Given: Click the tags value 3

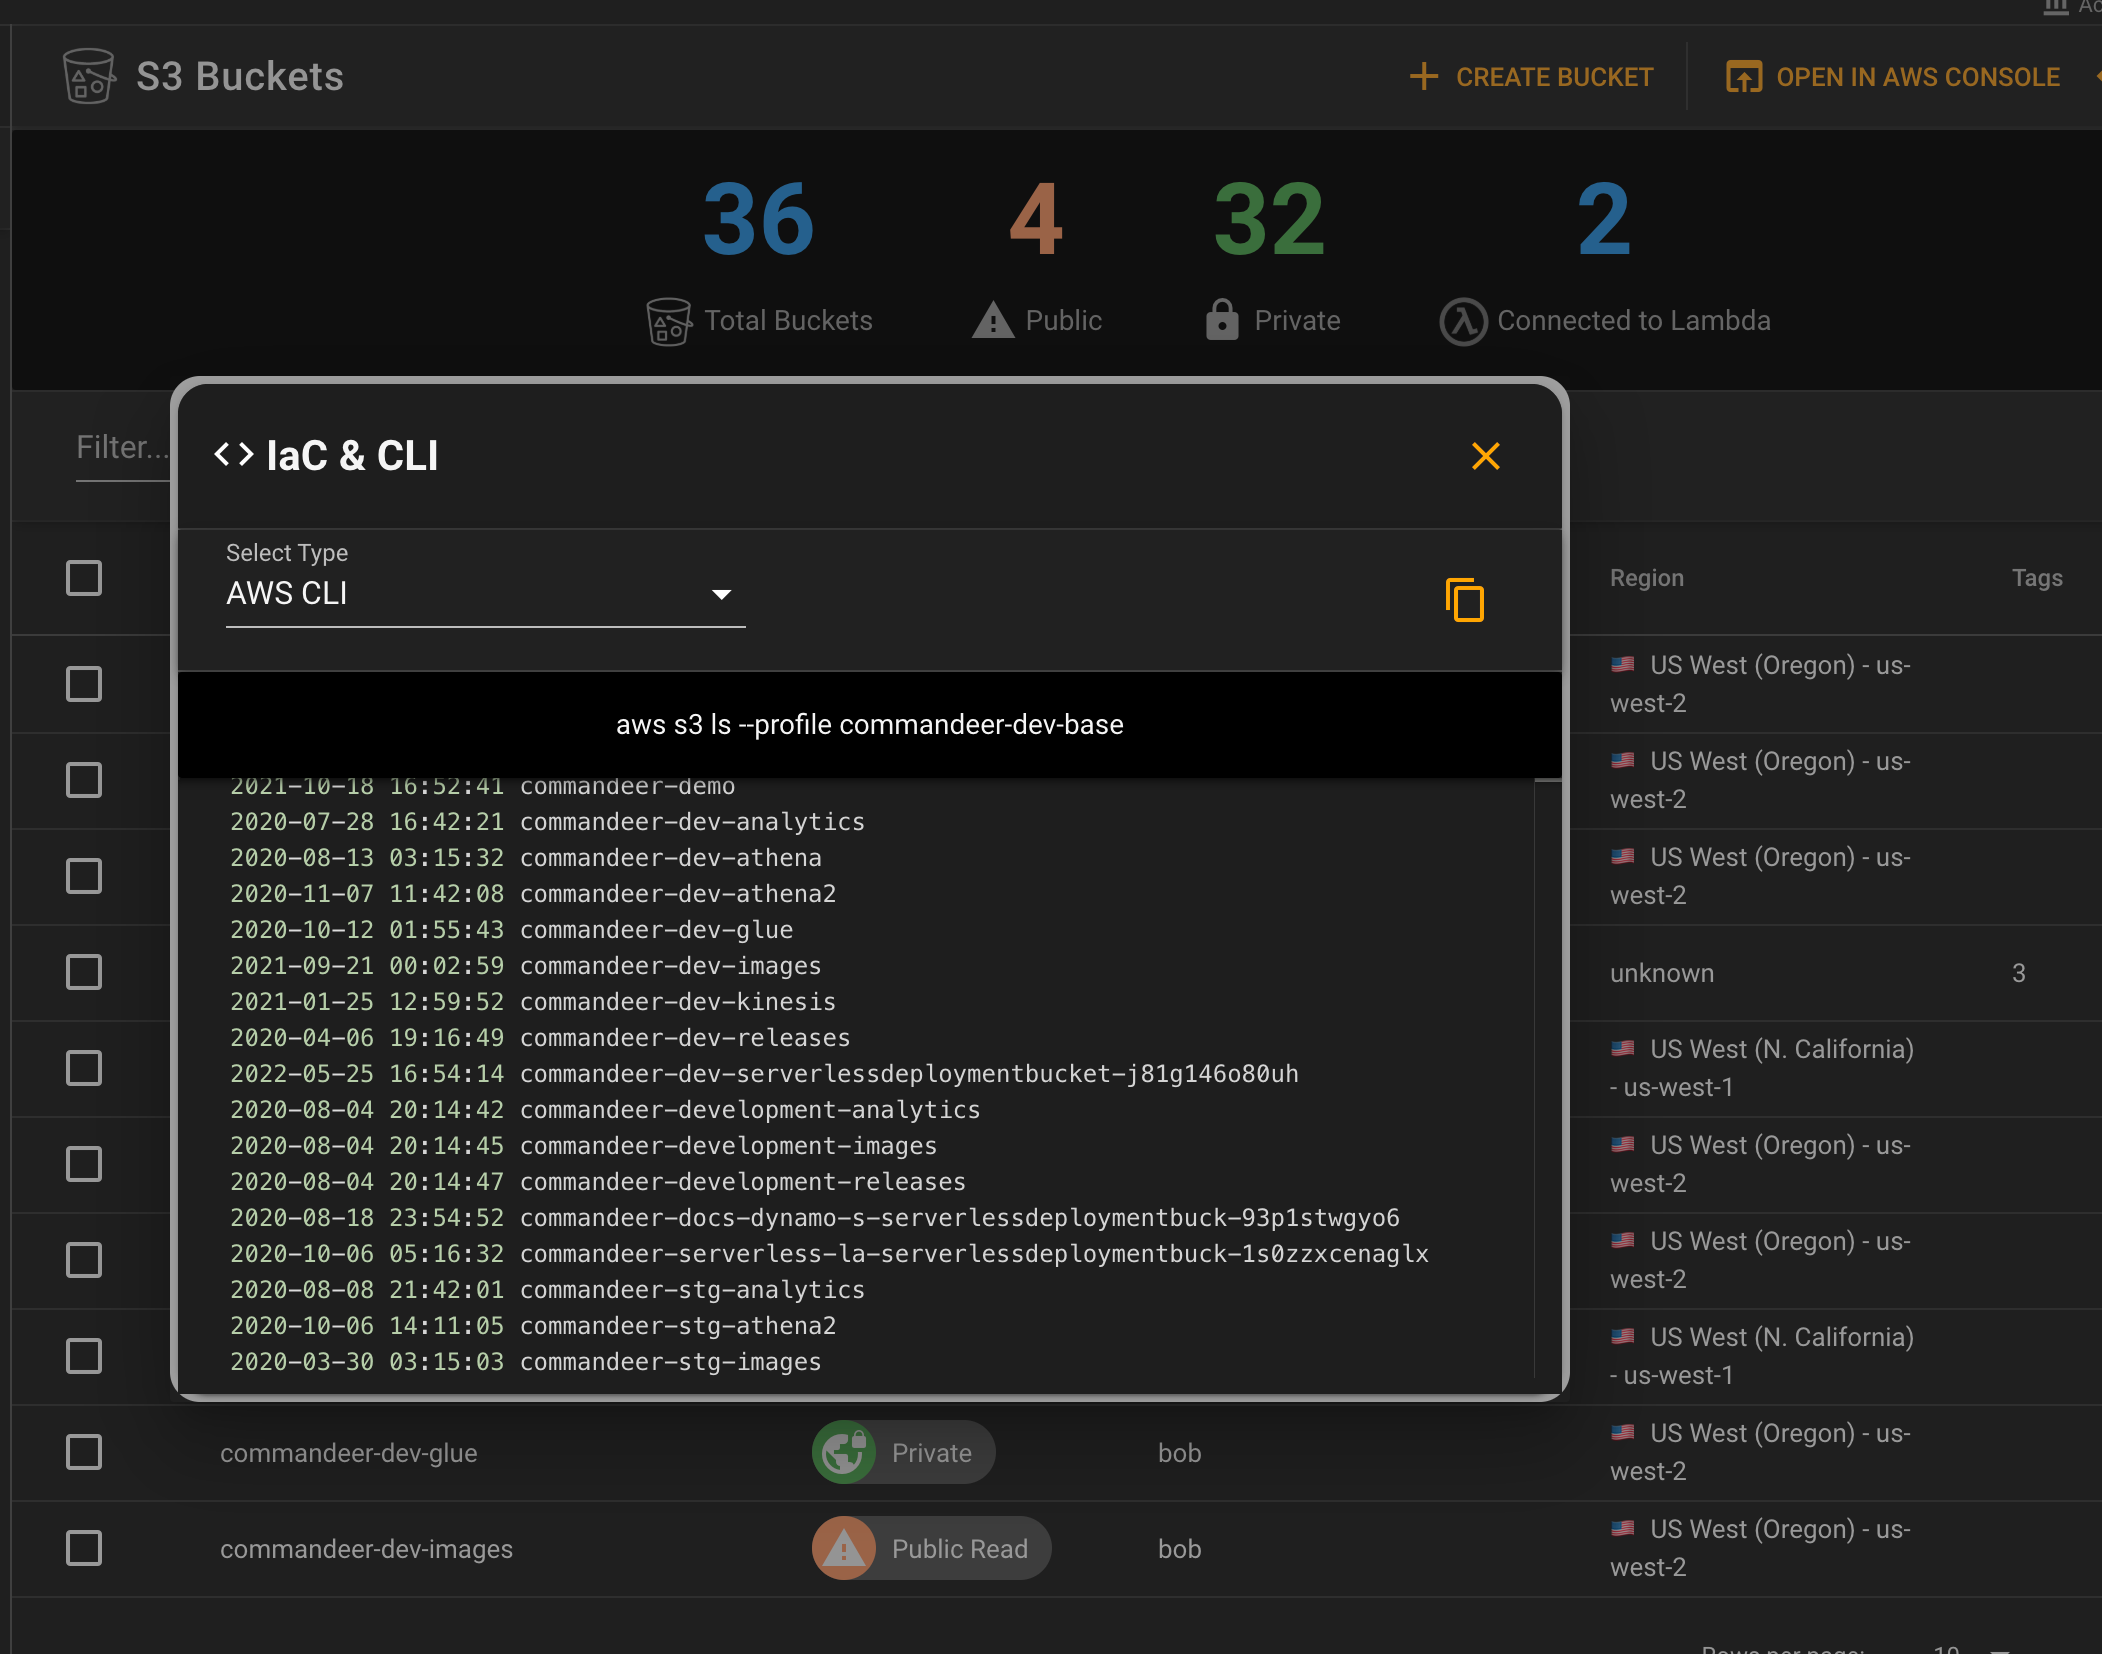Looking at the screenshot, I should click(2018, 973).
